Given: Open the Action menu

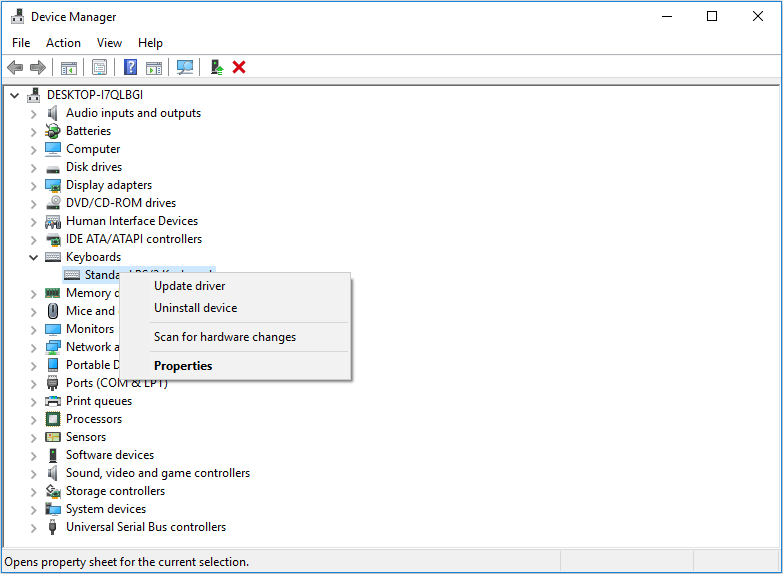Looking at the screenshot, I should pyautogui.click(x=63, y=43).
